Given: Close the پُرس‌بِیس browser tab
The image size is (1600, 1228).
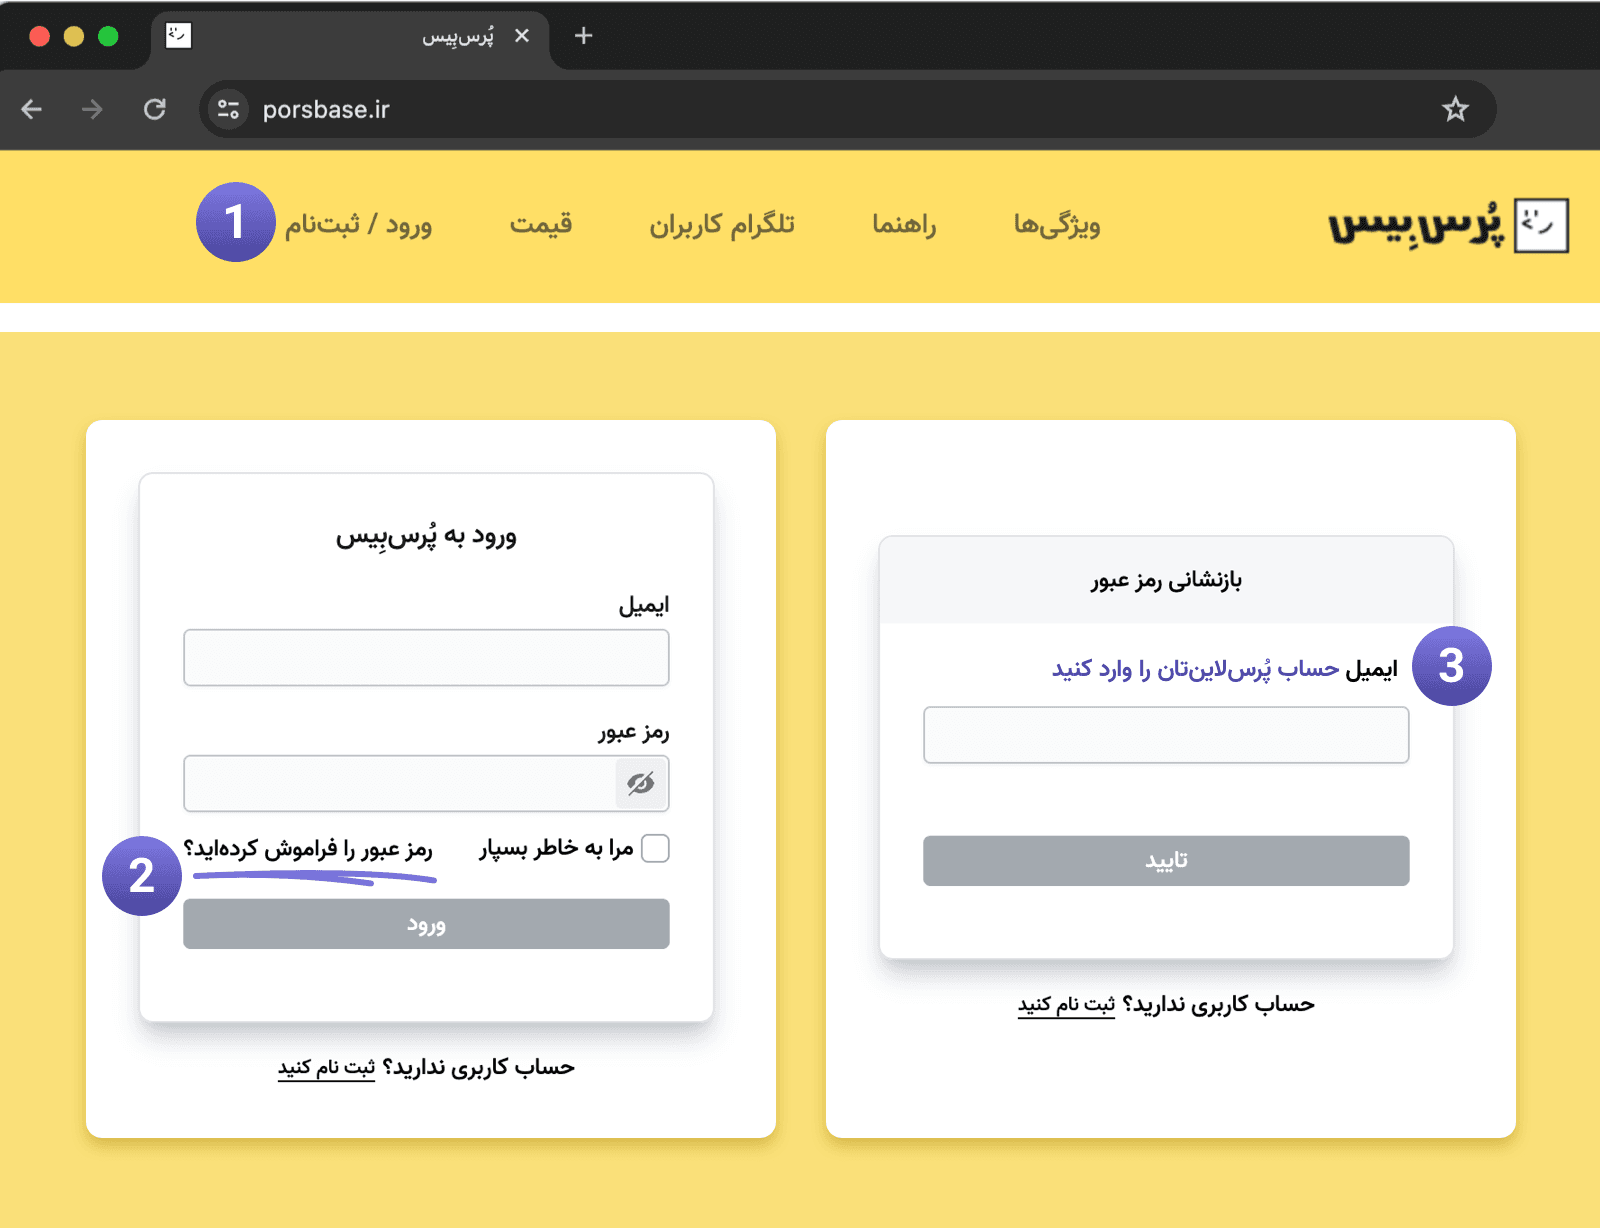Looking at the screenshot, I should 521,36.
